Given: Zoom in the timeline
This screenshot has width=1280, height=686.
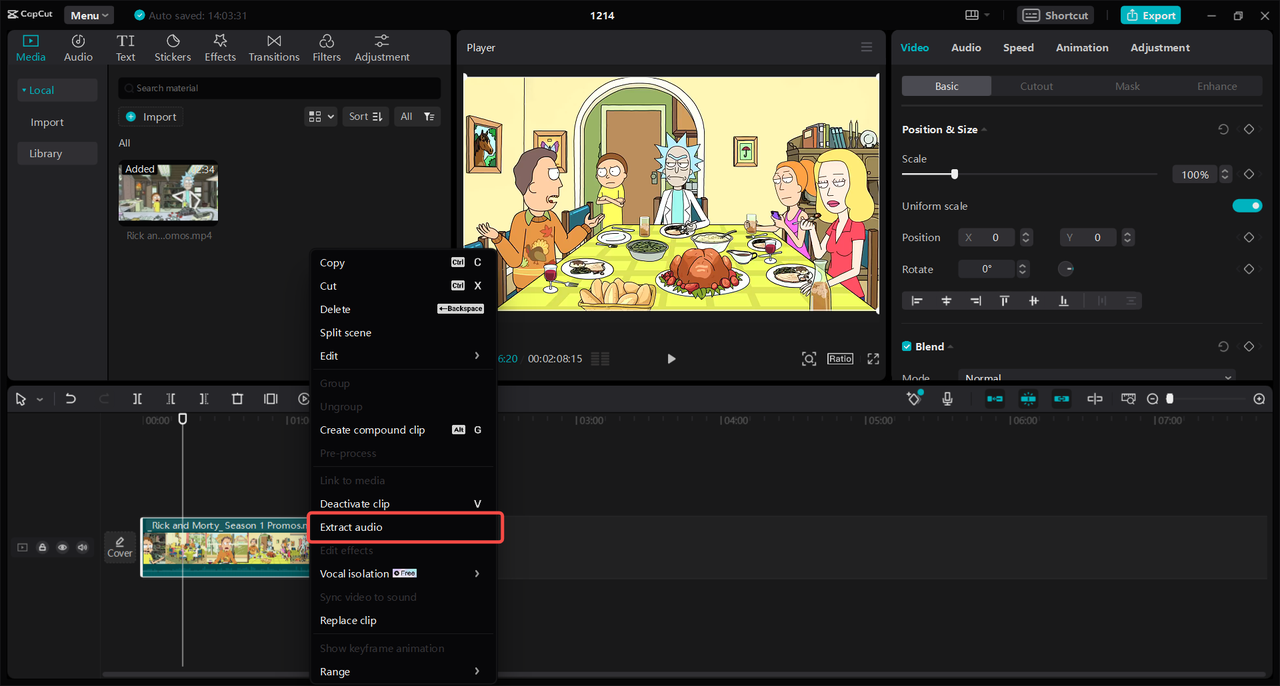Looking at the screenshot, I should point(1259,399).
